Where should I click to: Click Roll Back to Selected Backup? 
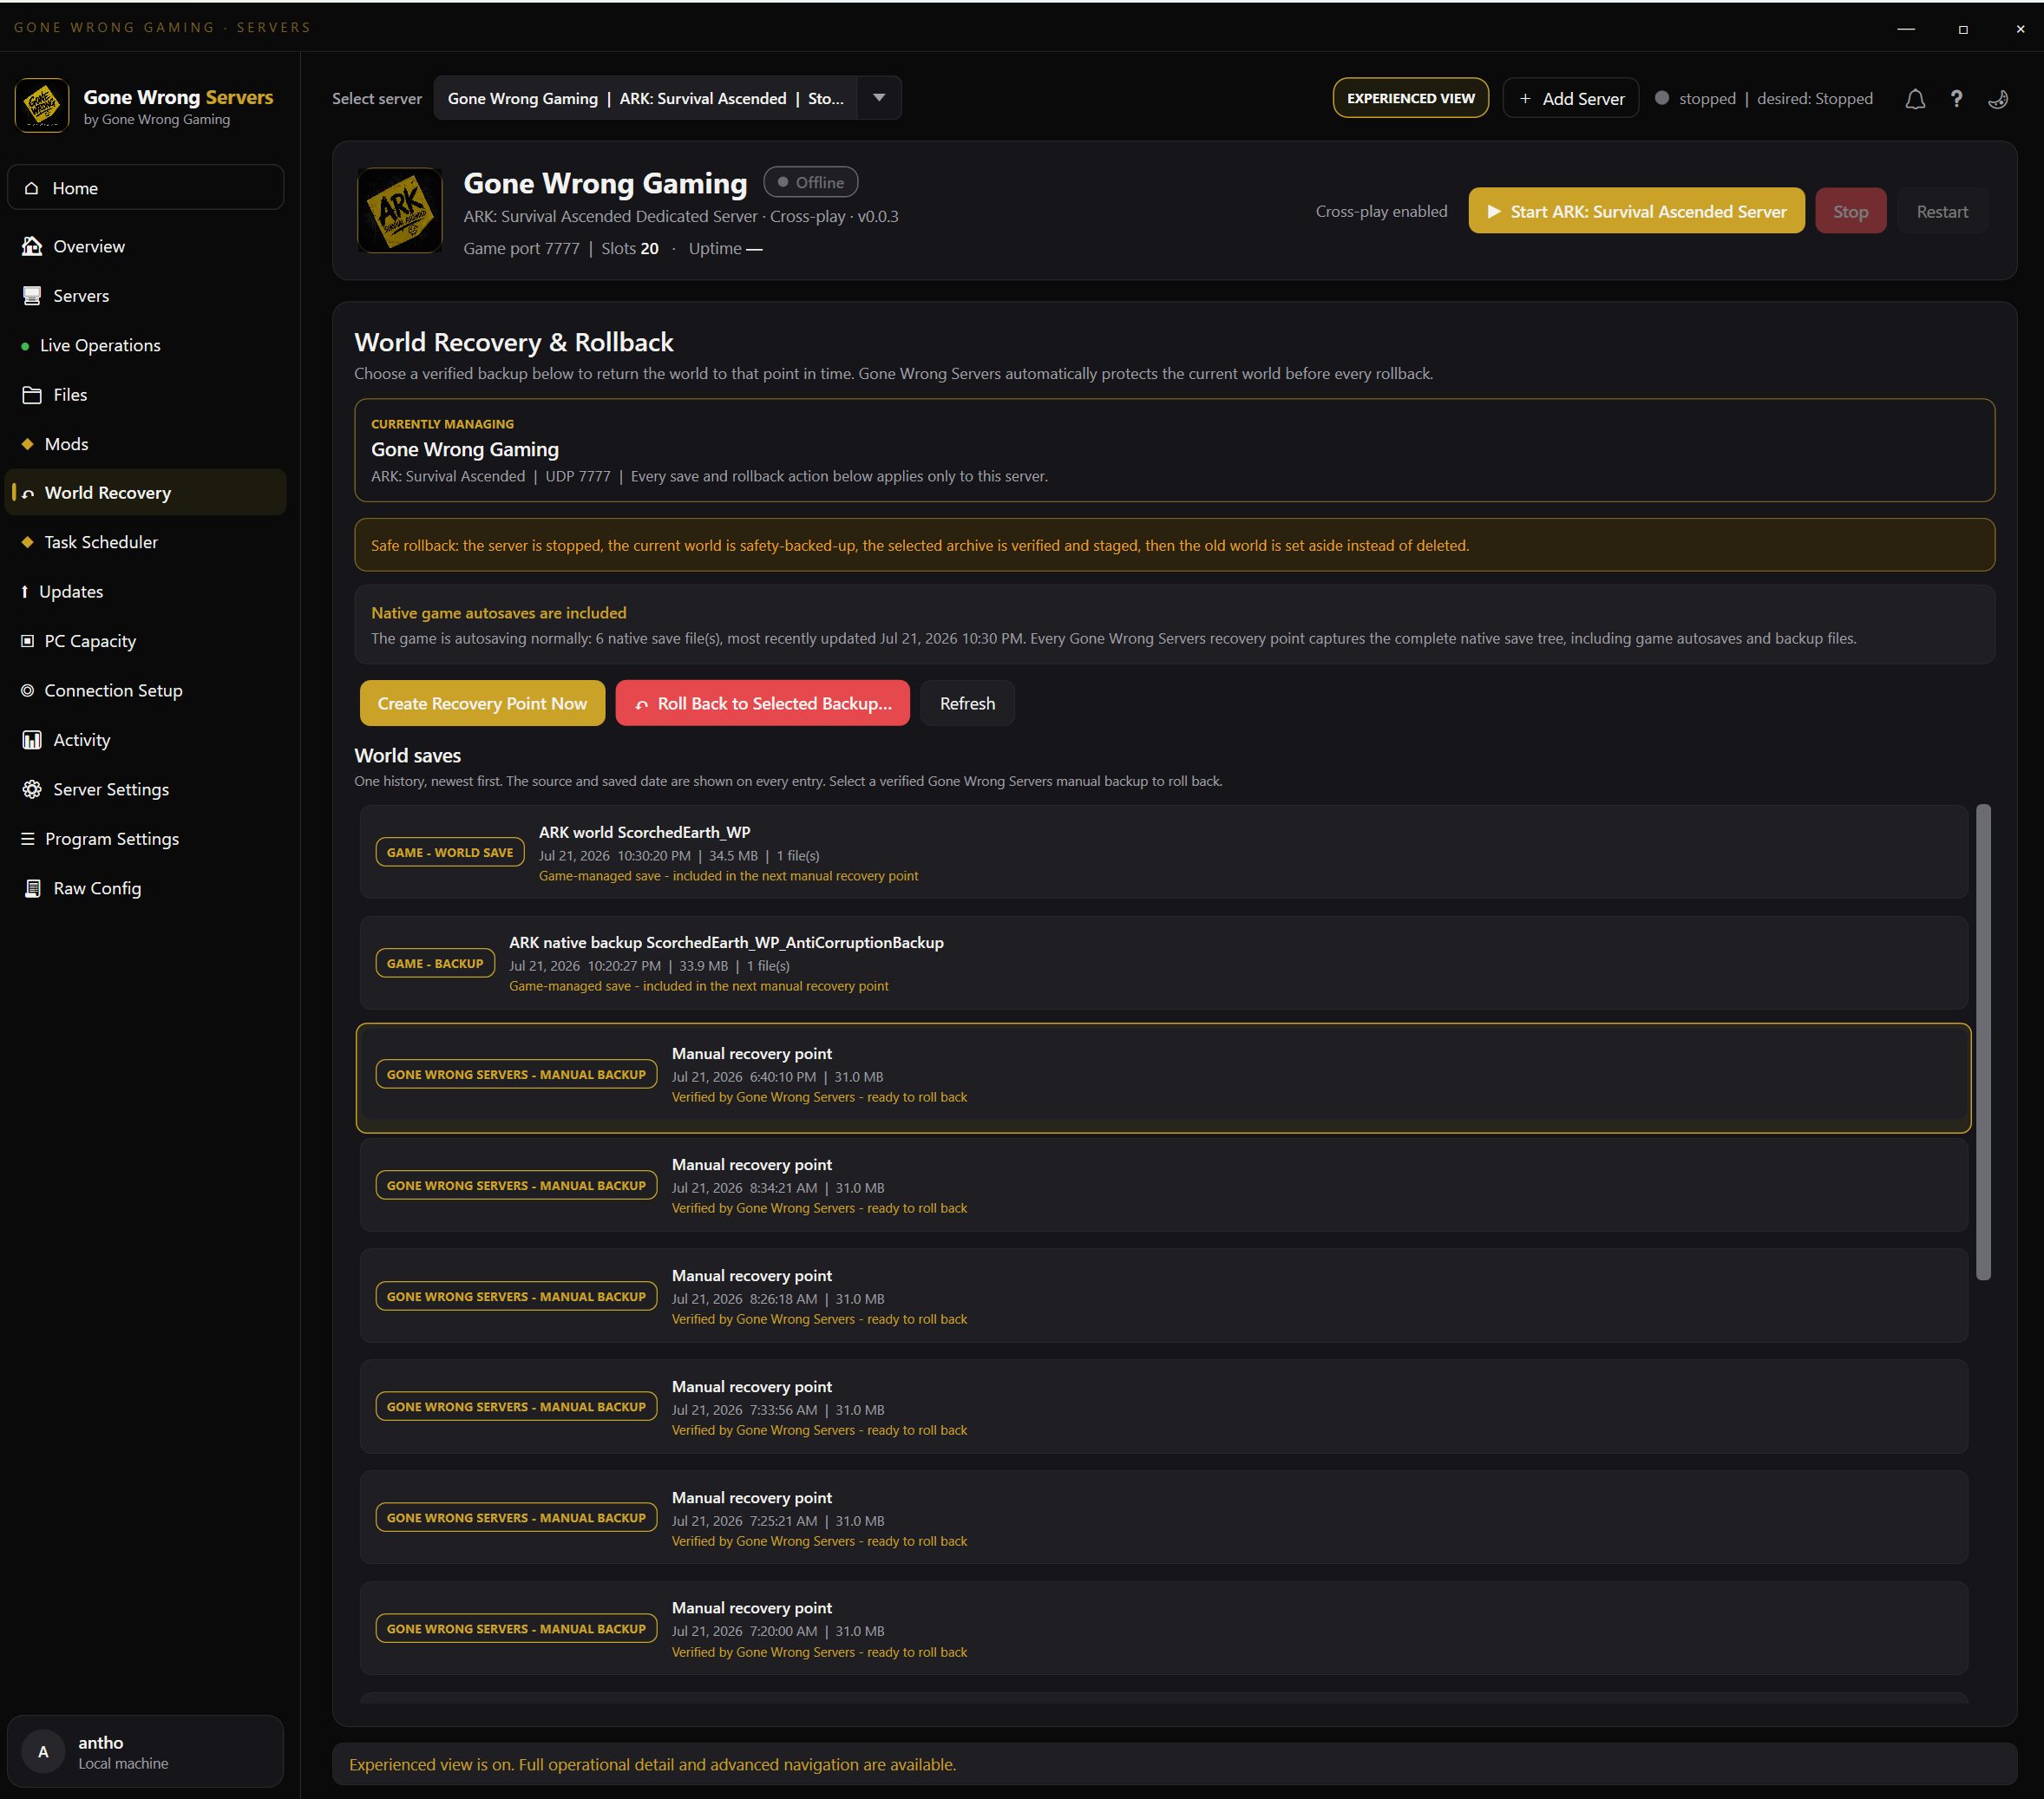coord(762,703)
